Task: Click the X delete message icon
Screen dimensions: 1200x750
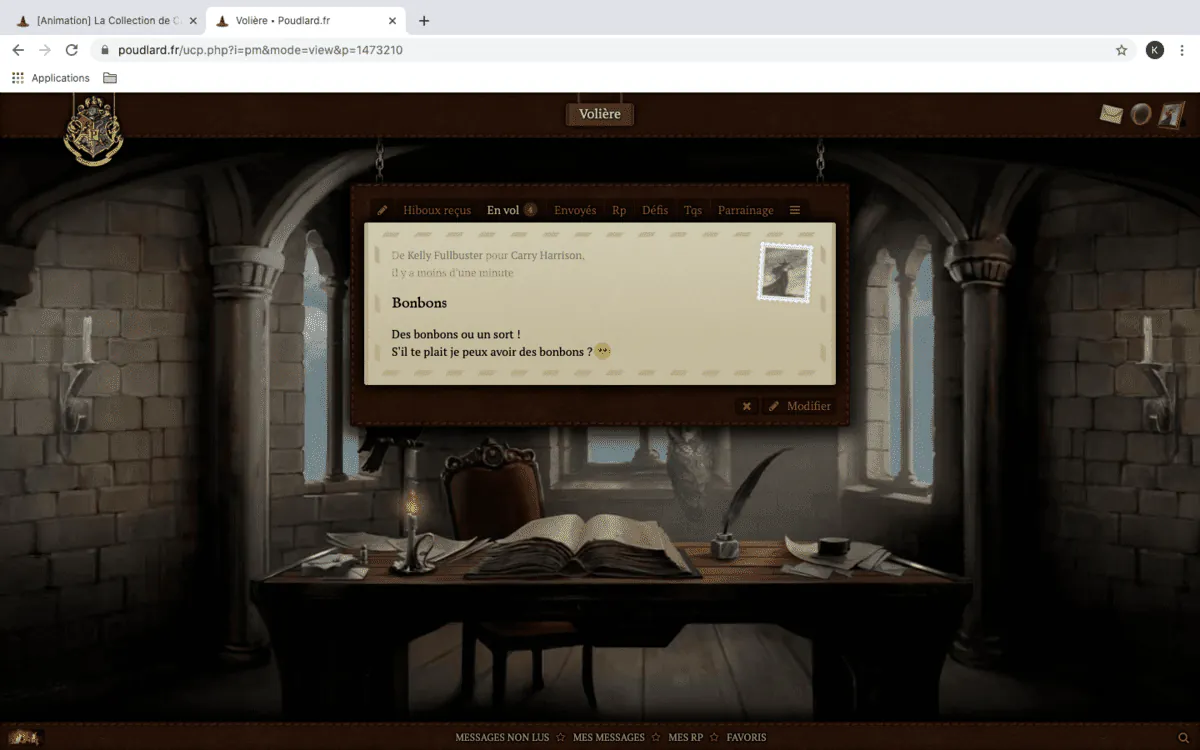Action: (746, 406)
